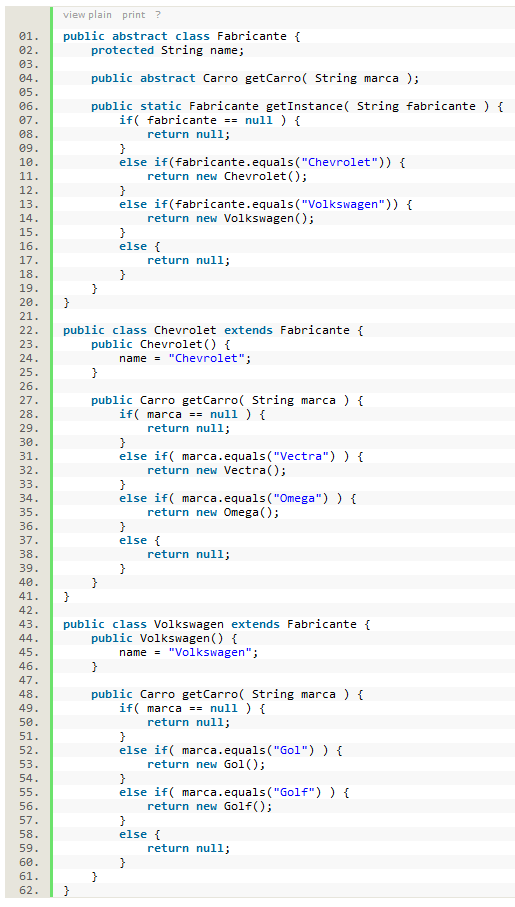Viewport: 515px width, 907px height.
Task: Click 'return new Omega();' line
Action: coord(214,512)
